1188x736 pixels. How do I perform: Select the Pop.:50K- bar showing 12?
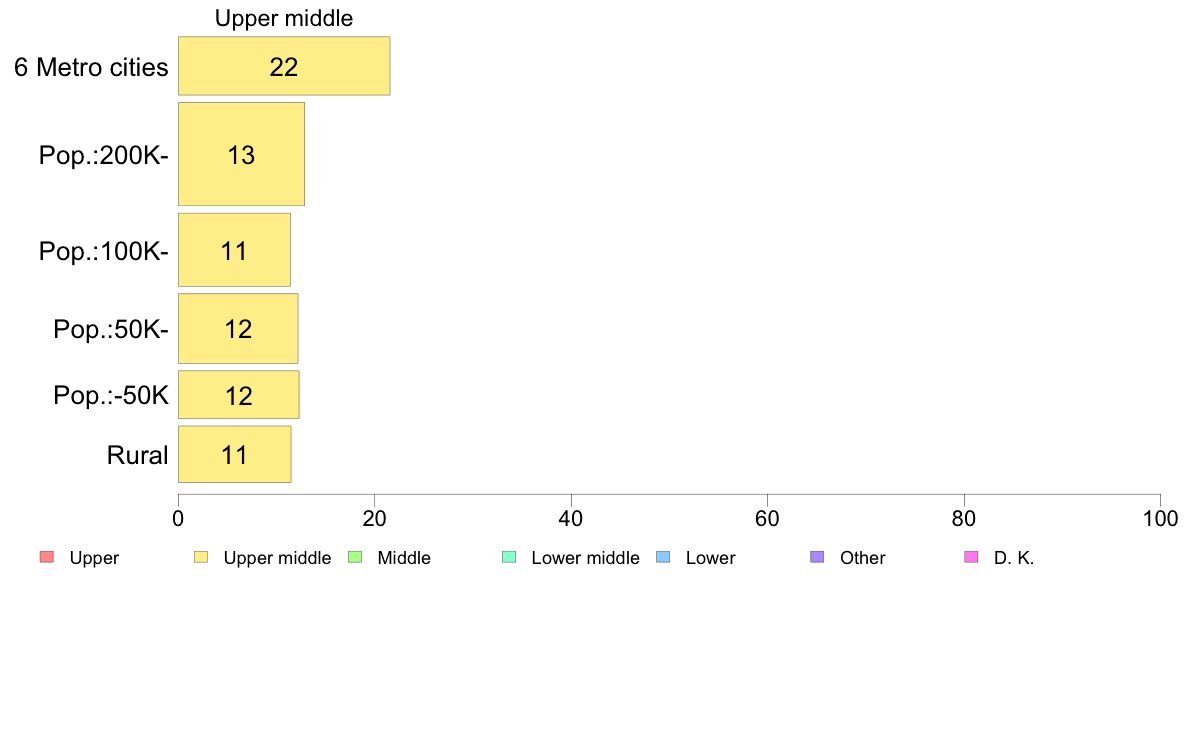click(238, 328)
